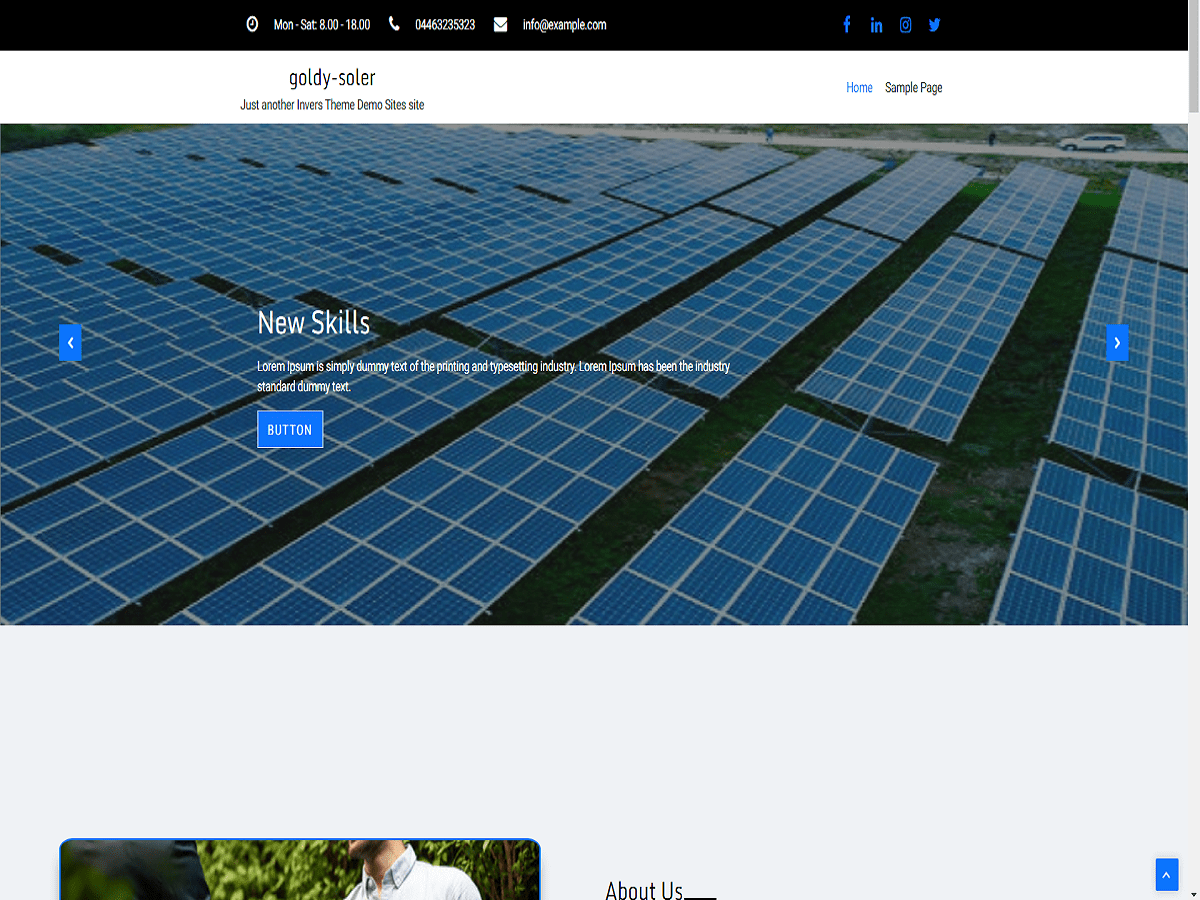The height and width of the screenshot is (900, 1200).
Task: Click the 'Mon - Sat: 8.00 - 18.00' hours text
Action: 322,24
